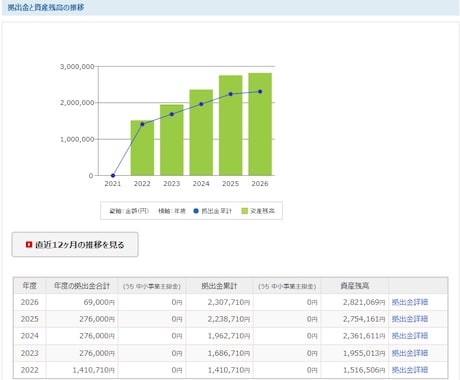Click the 拠出金累計 column header

point(219,286)
